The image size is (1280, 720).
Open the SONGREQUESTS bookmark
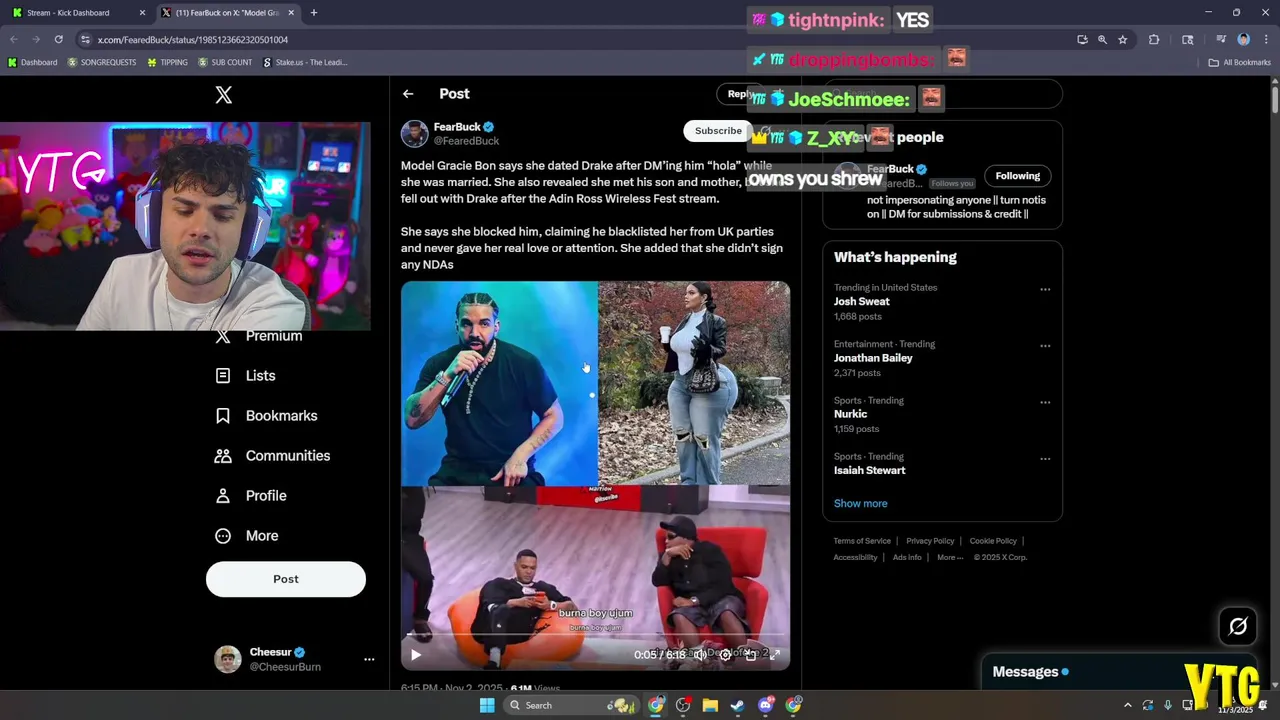(x=101, y=62)
